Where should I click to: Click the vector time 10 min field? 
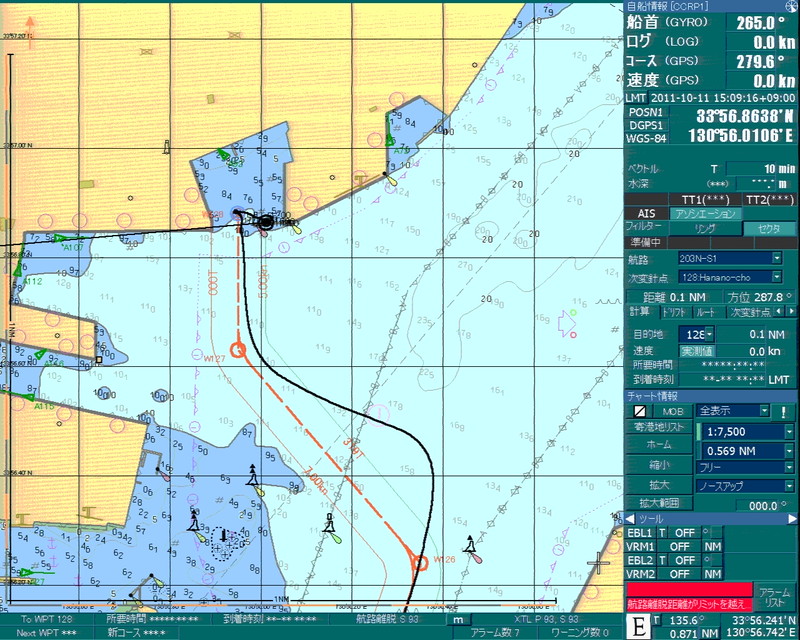click(x=760, y=168)
